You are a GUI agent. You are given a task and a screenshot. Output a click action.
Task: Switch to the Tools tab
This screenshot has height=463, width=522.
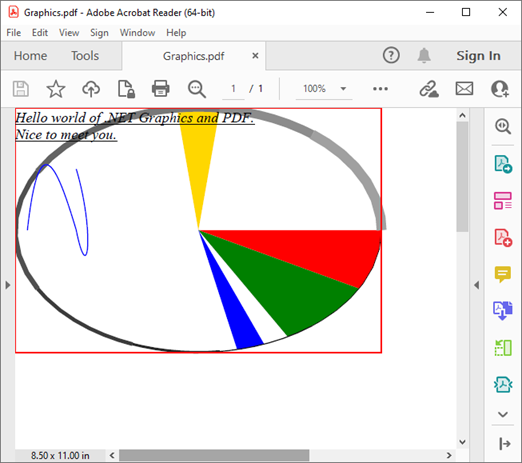coord(85,56)
